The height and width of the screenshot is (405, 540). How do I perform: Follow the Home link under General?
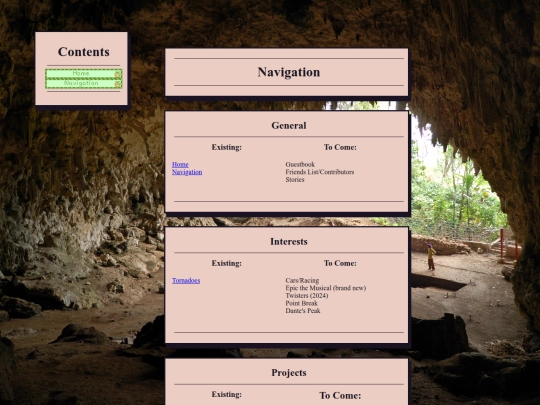180,165
